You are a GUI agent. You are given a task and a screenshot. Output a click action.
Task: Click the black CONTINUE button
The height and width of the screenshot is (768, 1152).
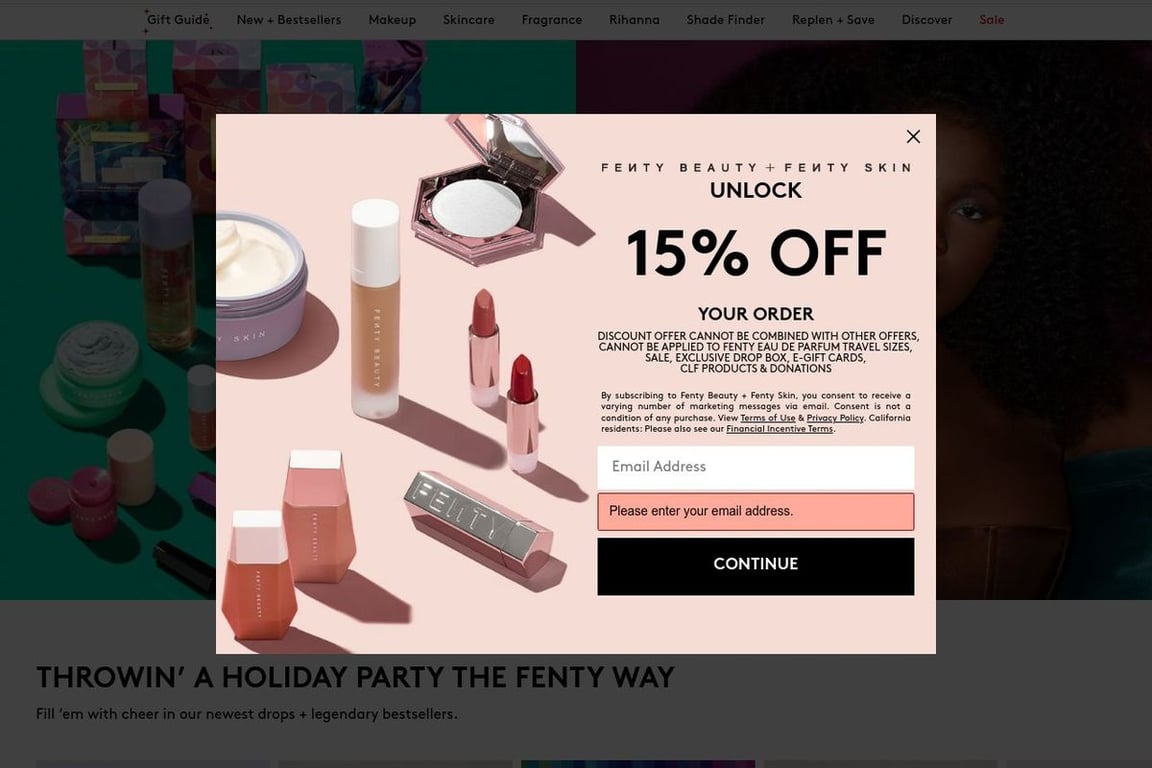(755, 566)
